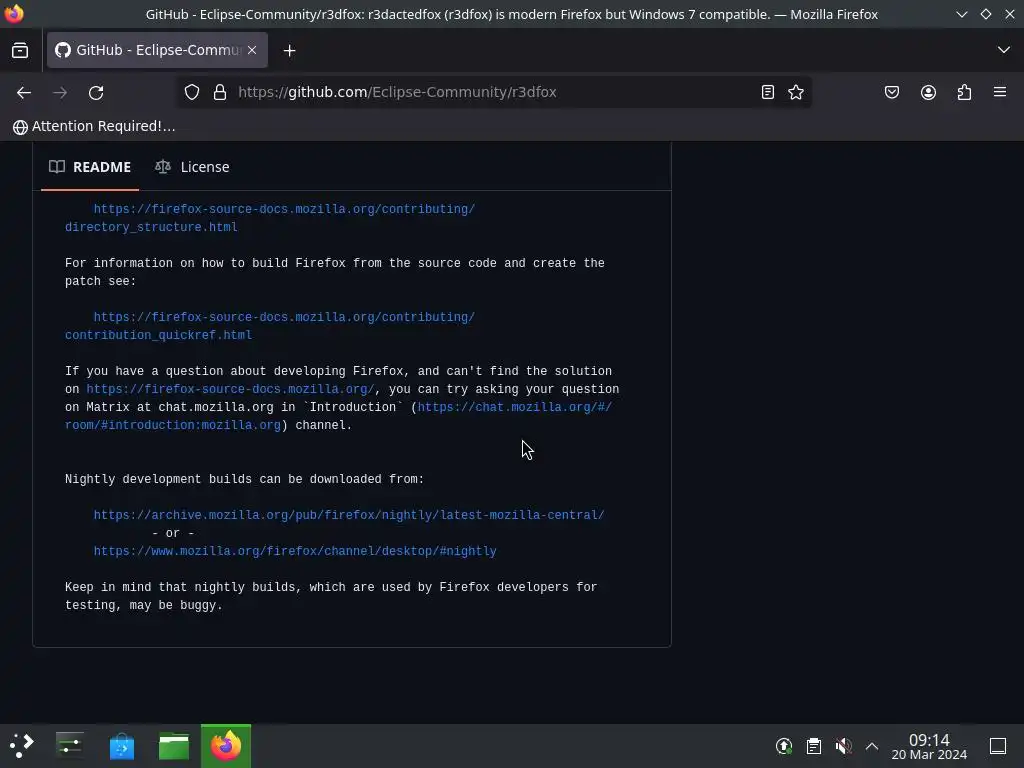Bookmark this page with the star
Viewport: 1024px width, 768px height.
point(795,92)
